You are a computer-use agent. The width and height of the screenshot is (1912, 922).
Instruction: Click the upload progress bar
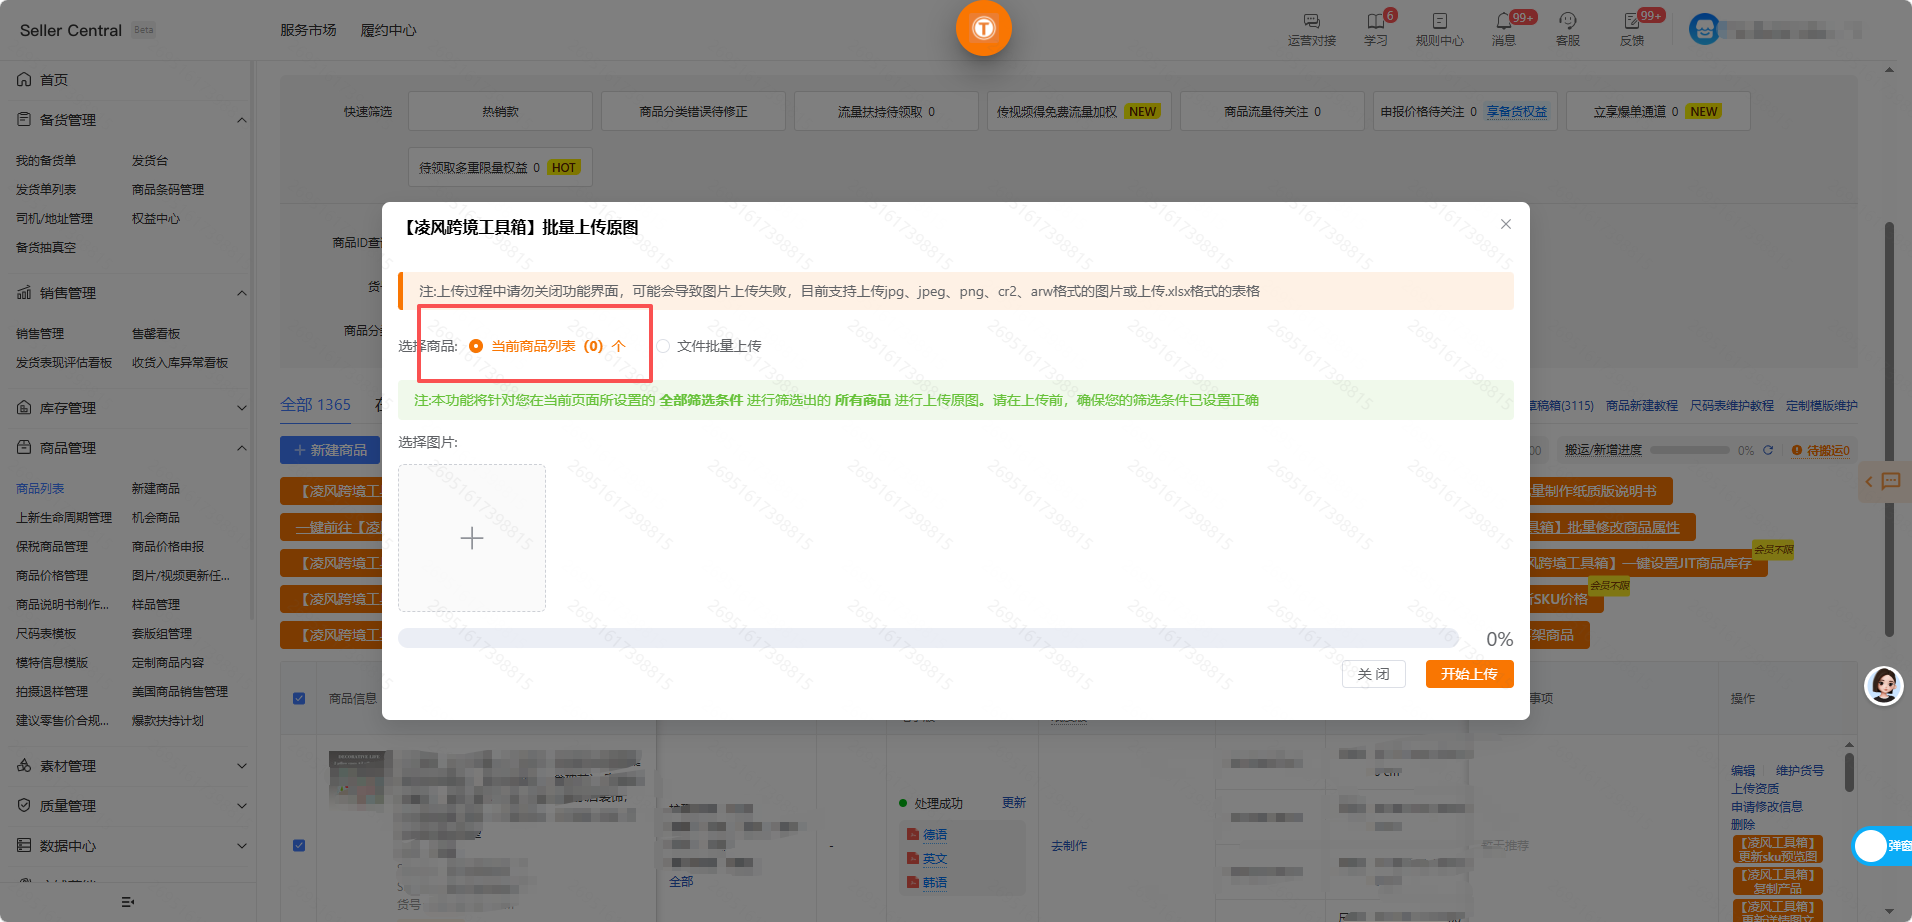tap(928, 638)
